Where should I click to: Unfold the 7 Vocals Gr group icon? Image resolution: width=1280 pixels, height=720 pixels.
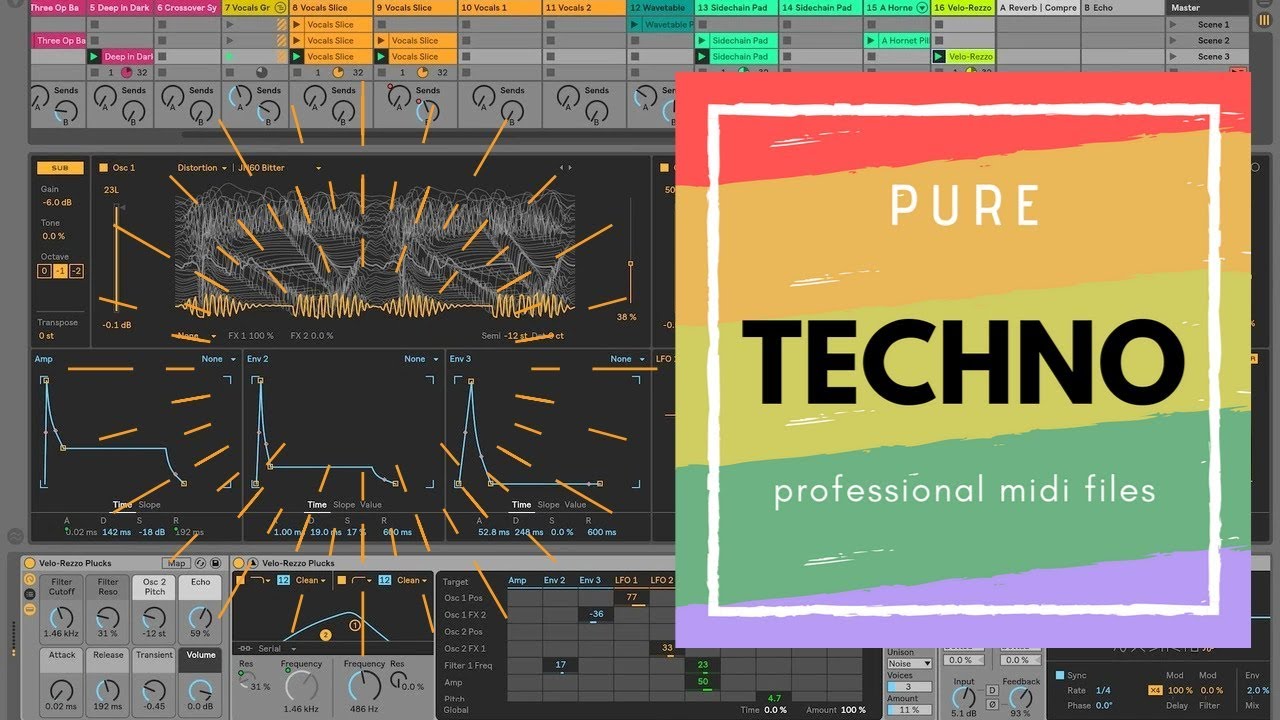coord(280,8)
